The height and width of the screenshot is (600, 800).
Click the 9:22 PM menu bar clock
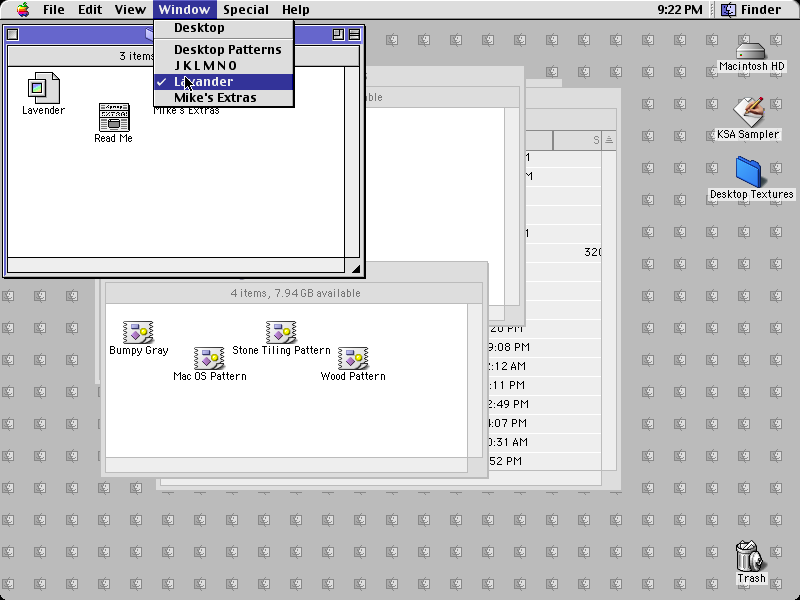(680, 10)
